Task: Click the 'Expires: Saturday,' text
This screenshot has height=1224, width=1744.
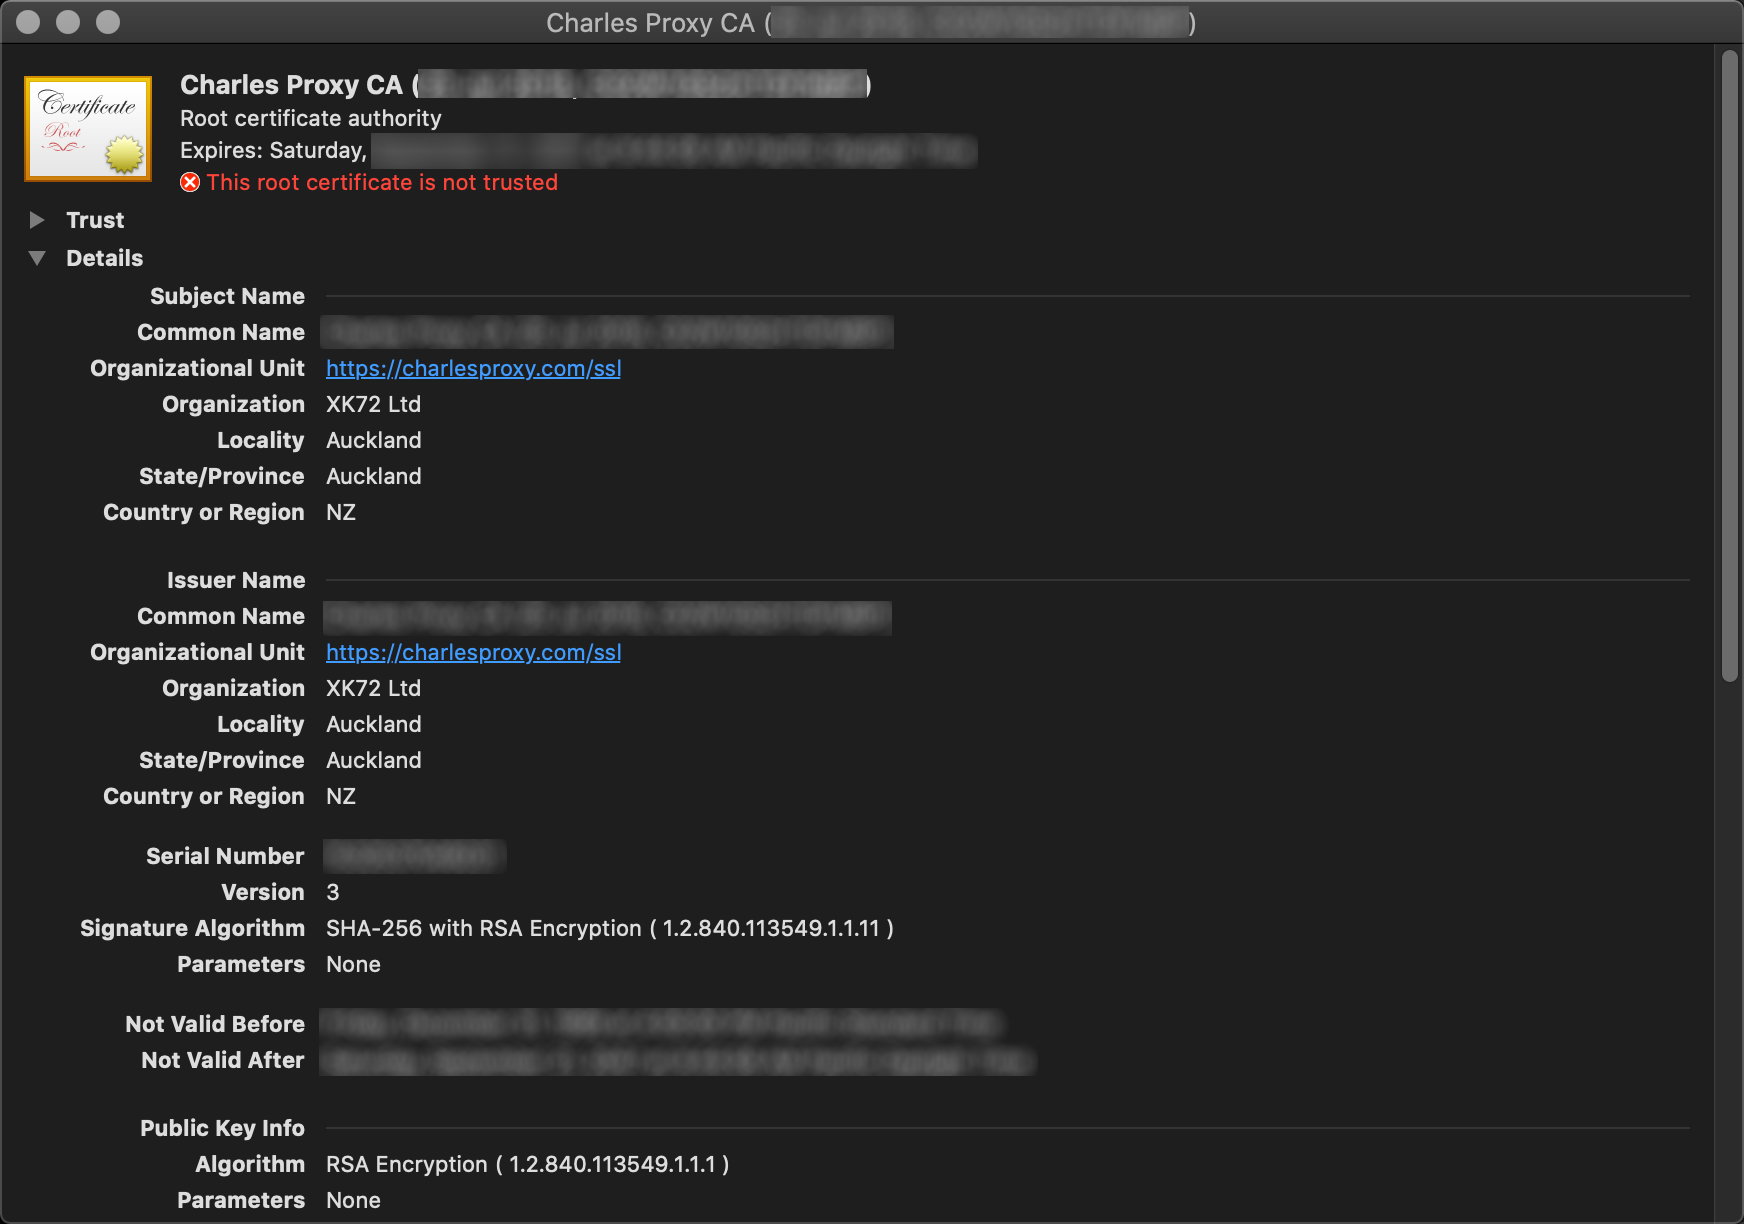Action: [x=273, y=150]
